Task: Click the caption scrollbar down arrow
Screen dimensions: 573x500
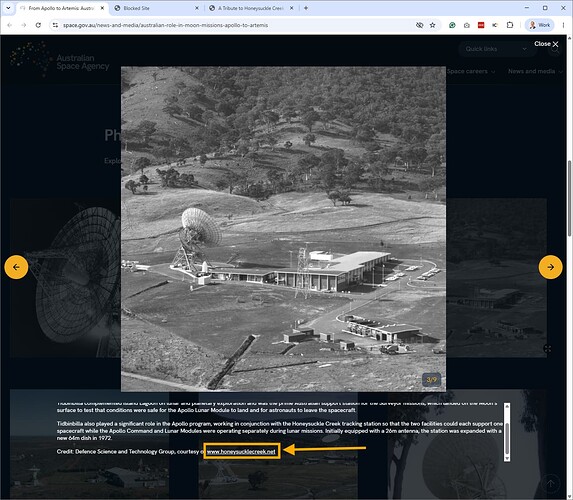Action: coord(507,458)
